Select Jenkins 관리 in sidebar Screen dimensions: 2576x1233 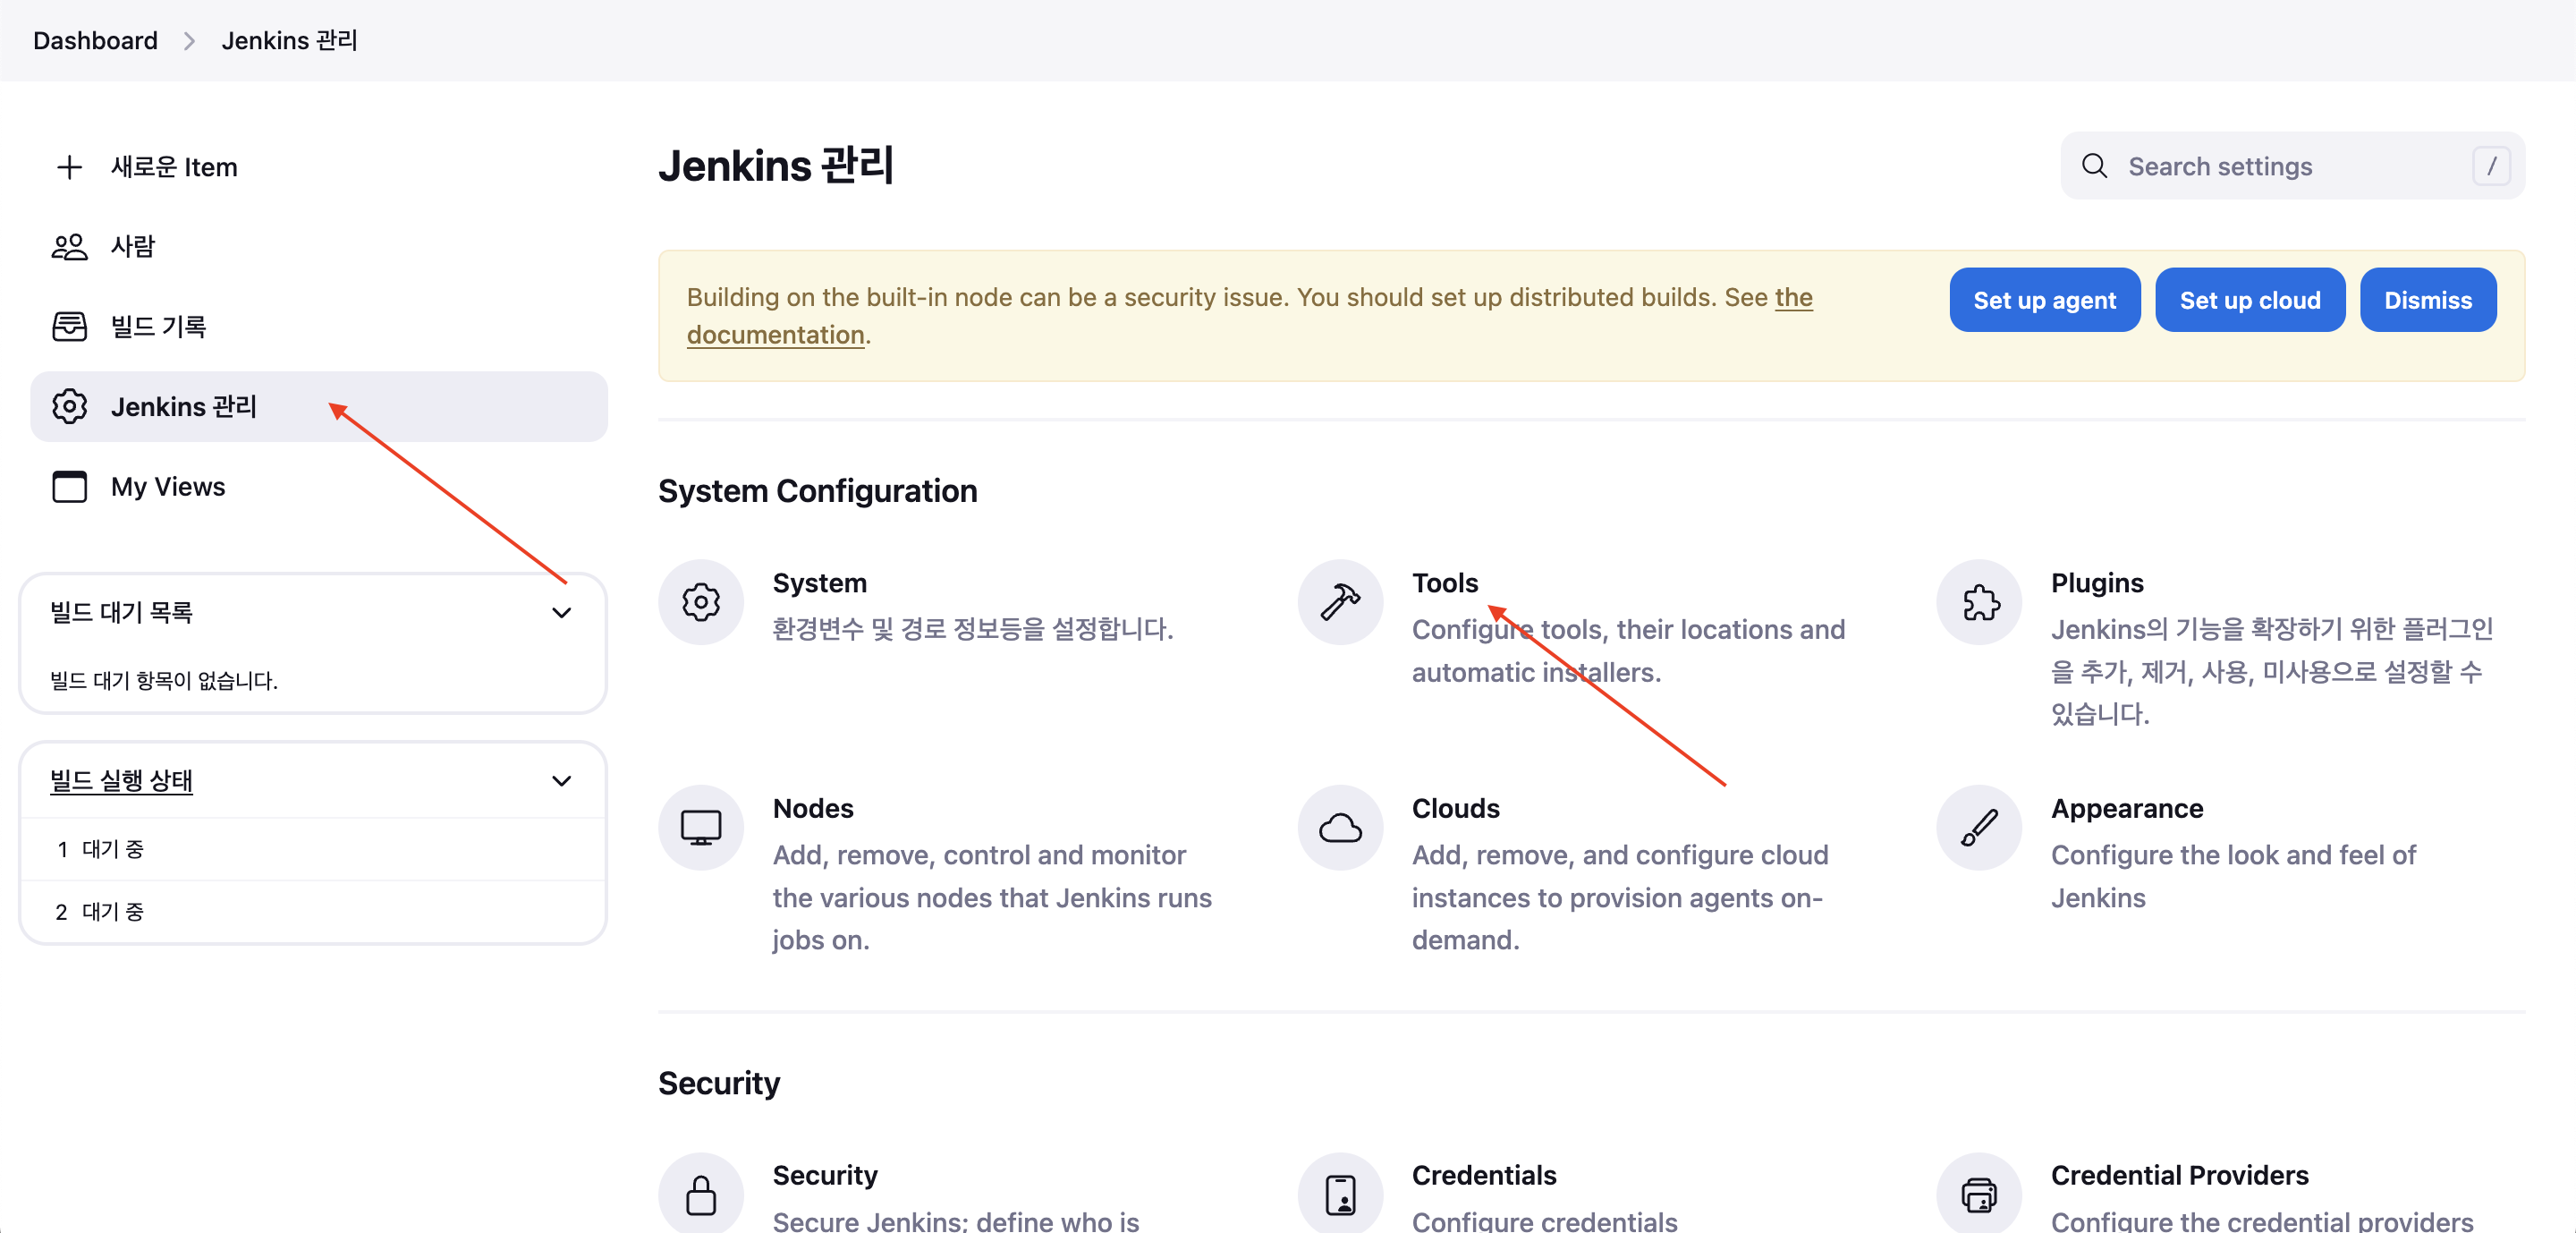[x=319, y=407]
